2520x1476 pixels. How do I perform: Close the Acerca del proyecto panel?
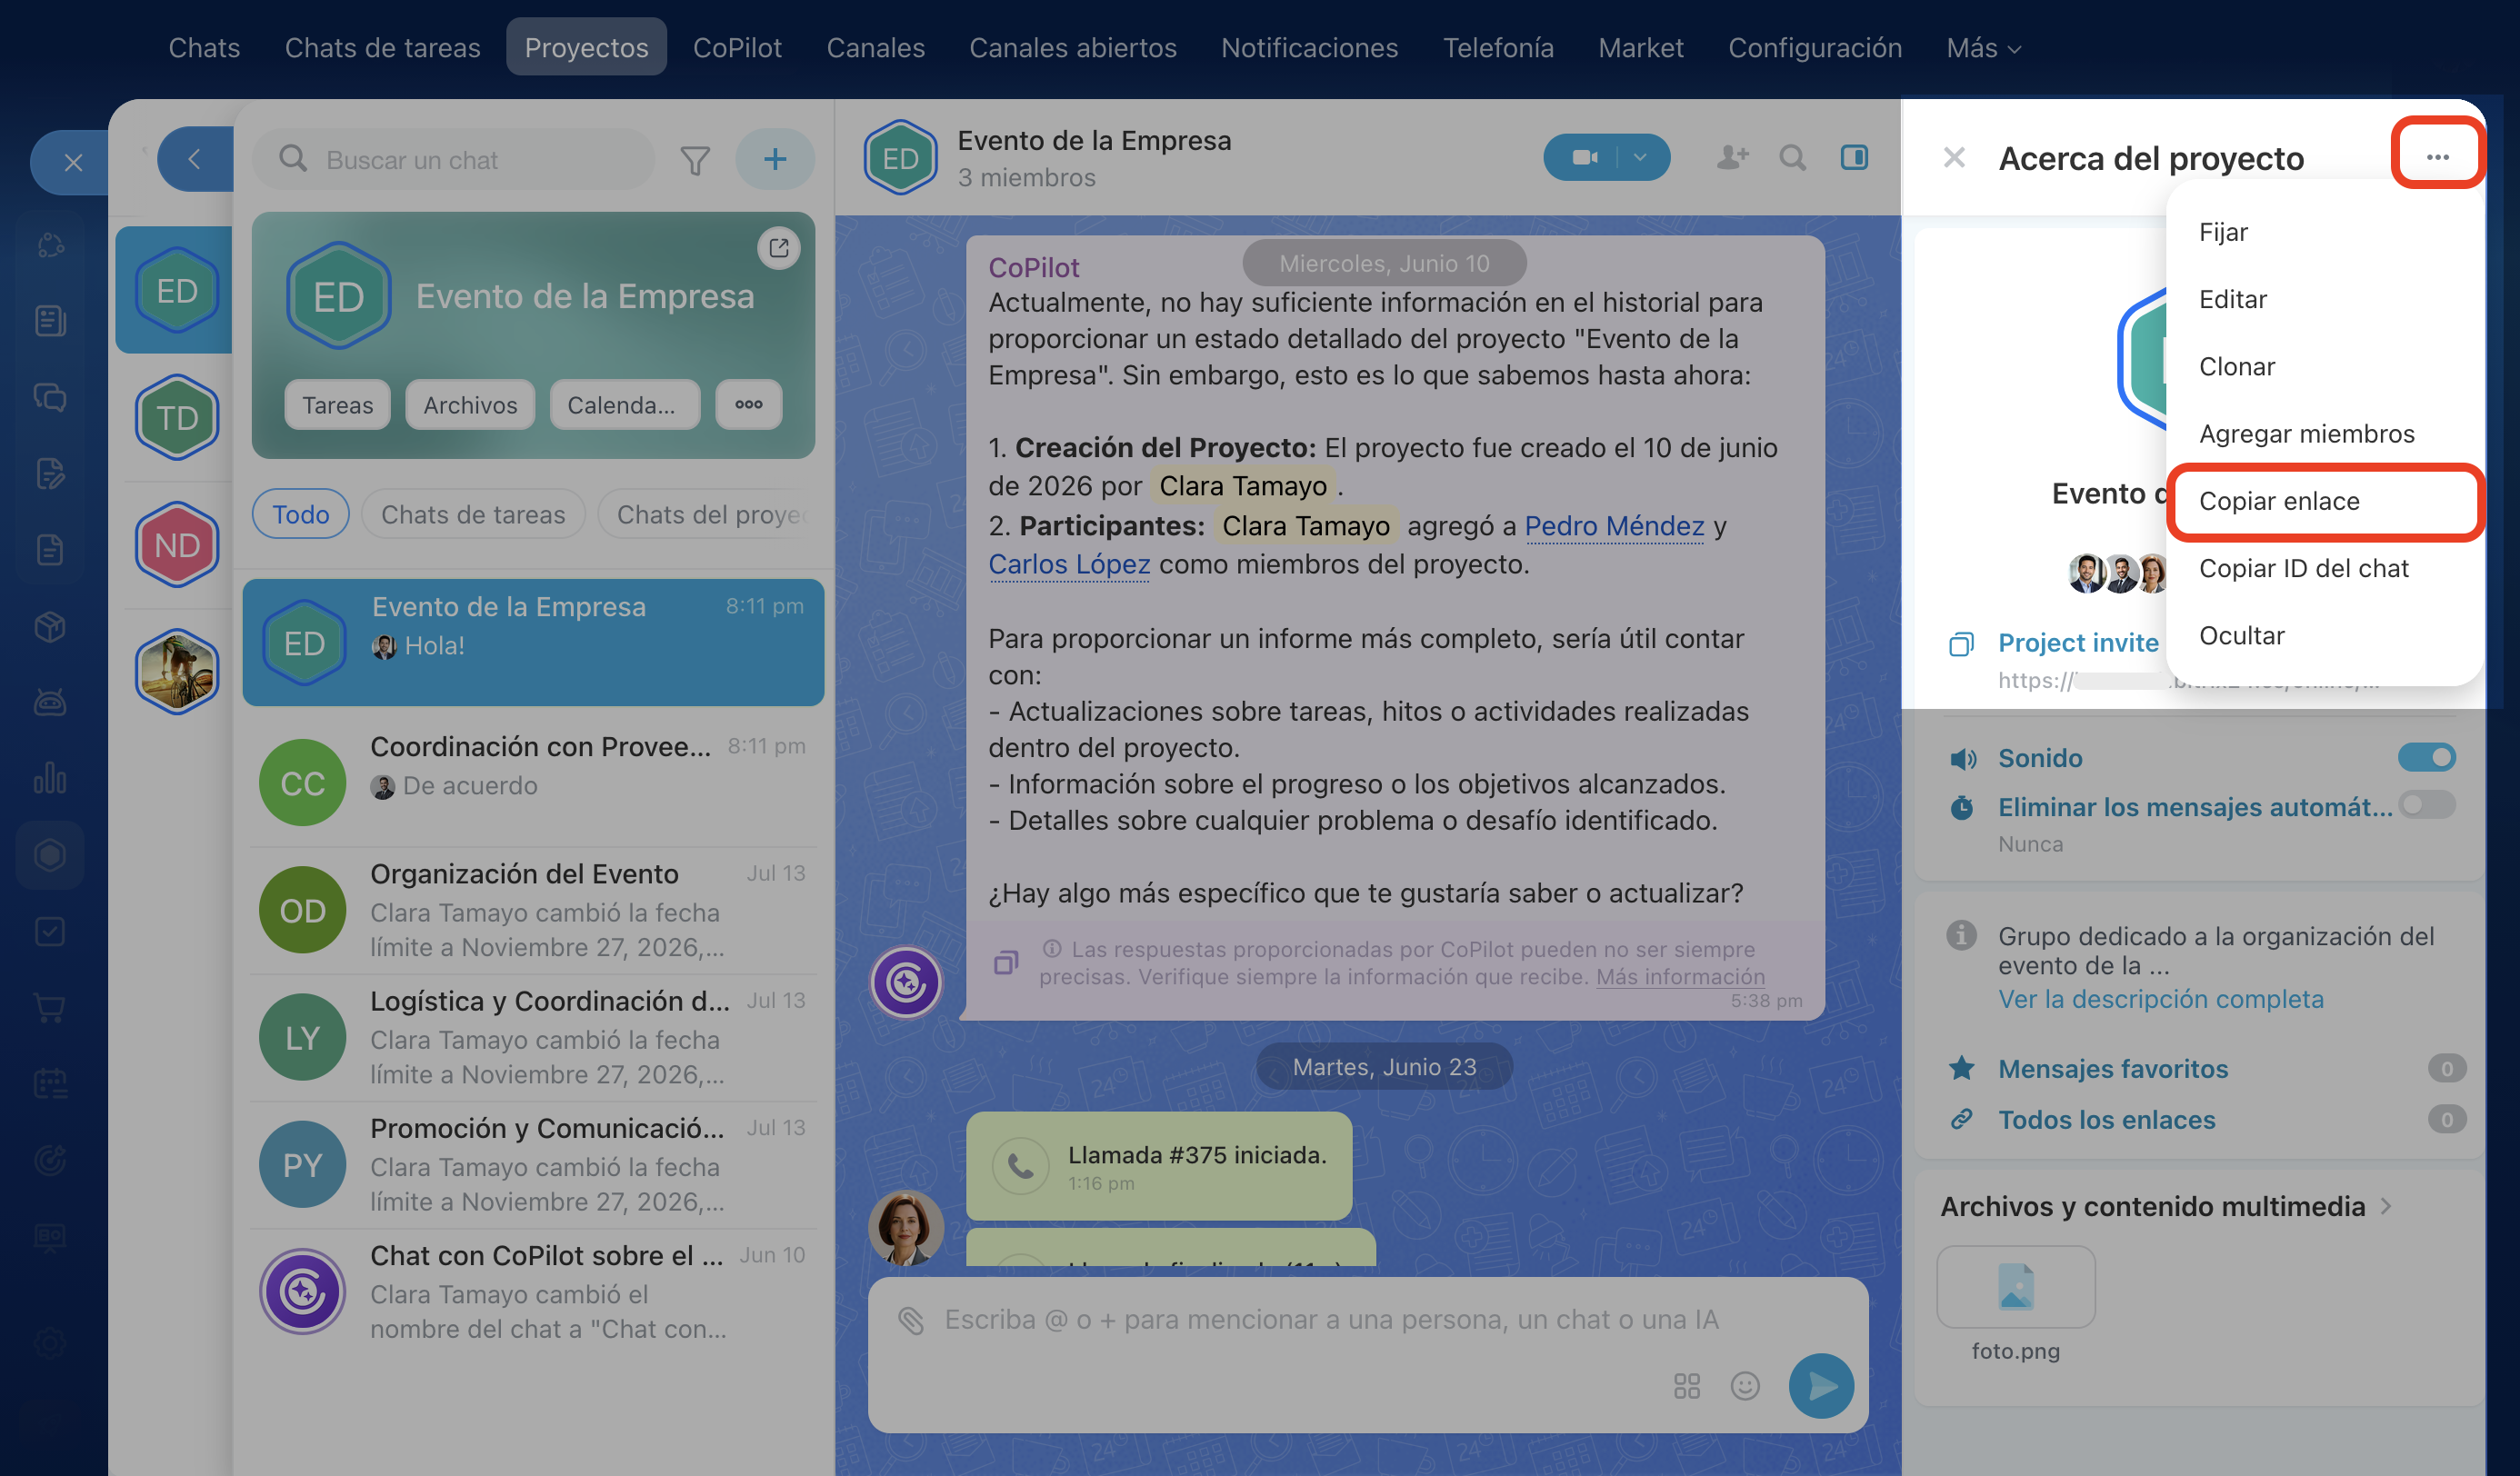click(1954, 158)
